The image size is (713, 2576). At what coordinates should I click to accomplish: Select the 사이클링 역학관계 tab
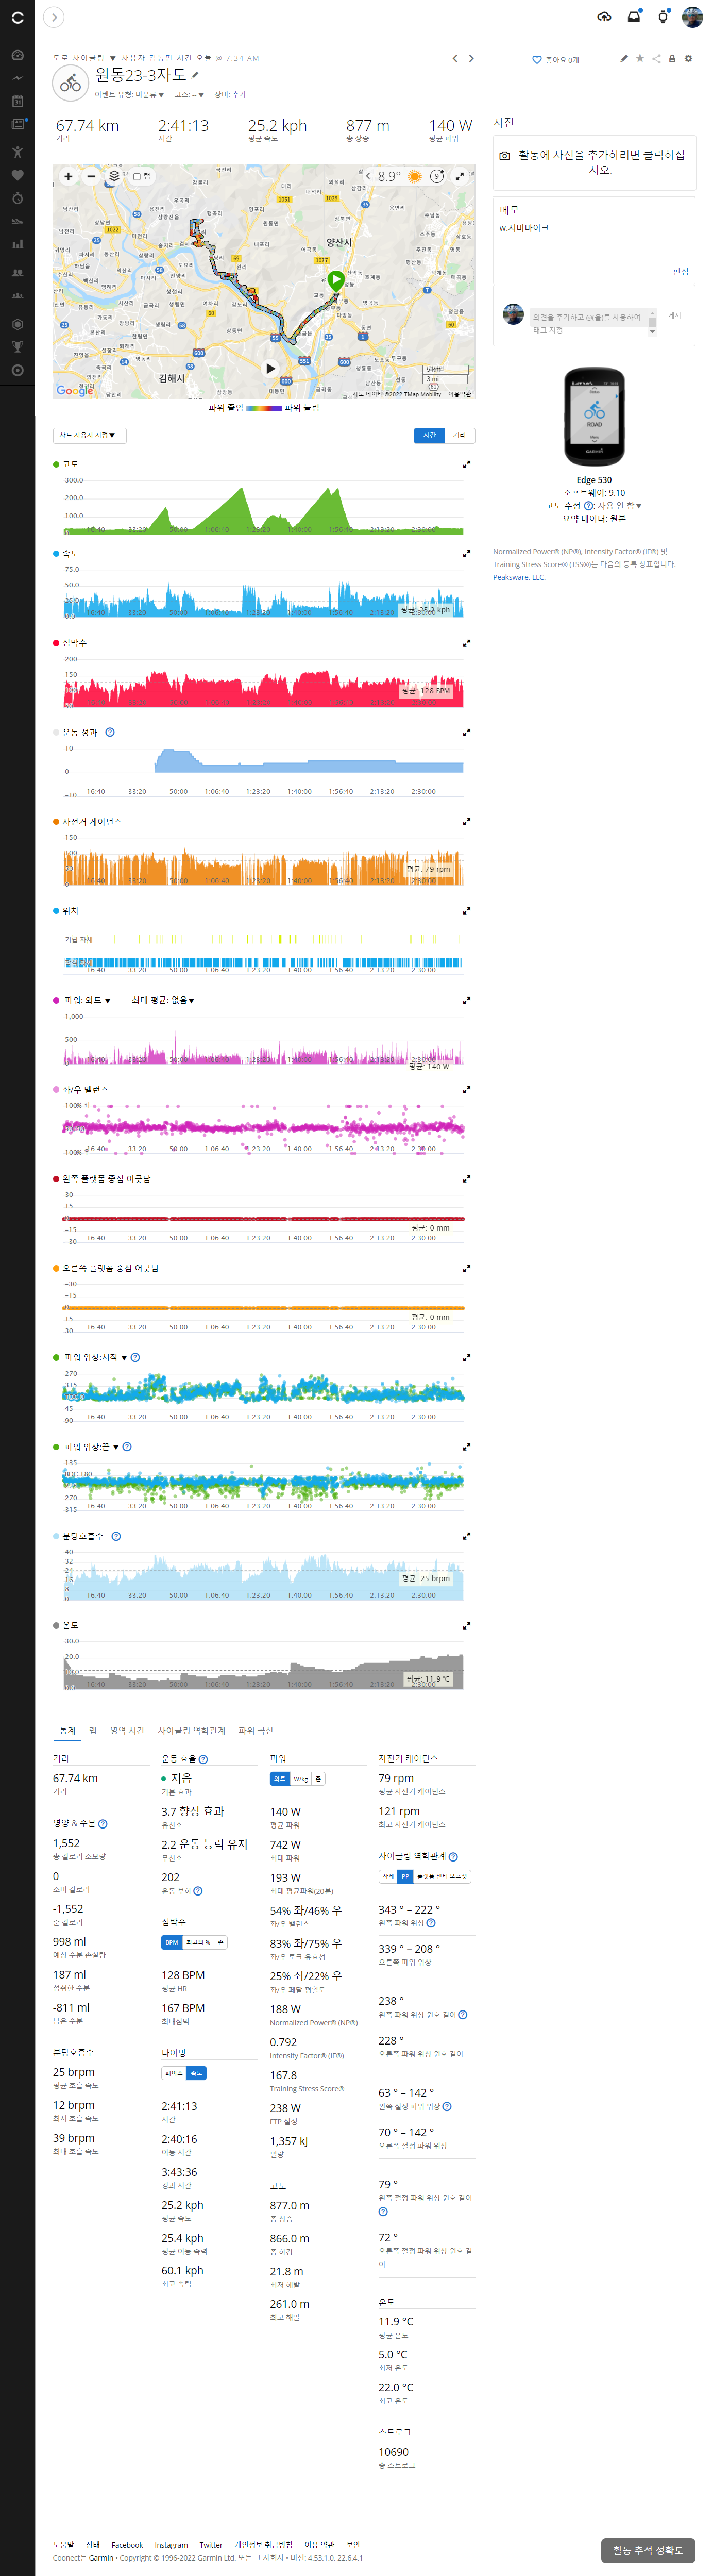(x=191, y=1731)
